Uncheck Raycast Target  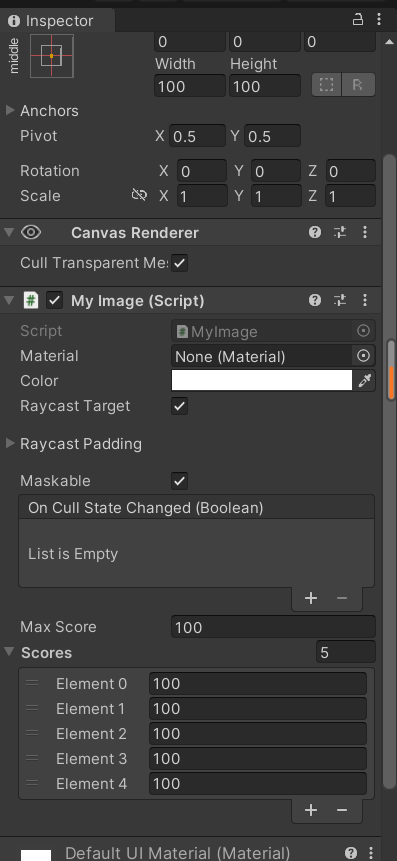click(x=180, y=406)
